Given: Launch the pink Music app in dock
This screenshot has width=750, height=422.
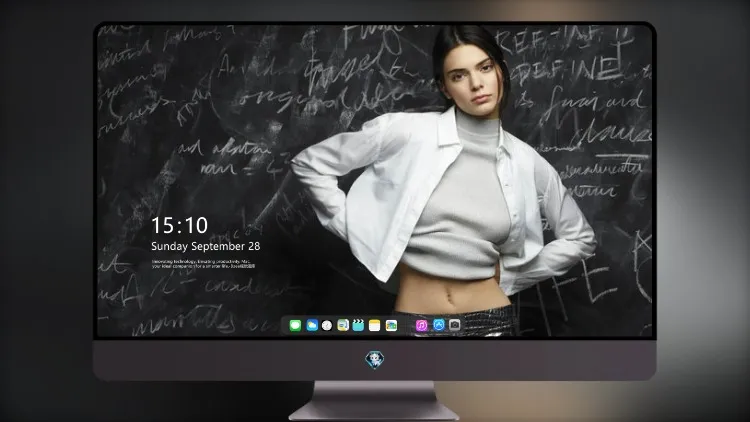Looking at the screenshot, I should point(421,326).
